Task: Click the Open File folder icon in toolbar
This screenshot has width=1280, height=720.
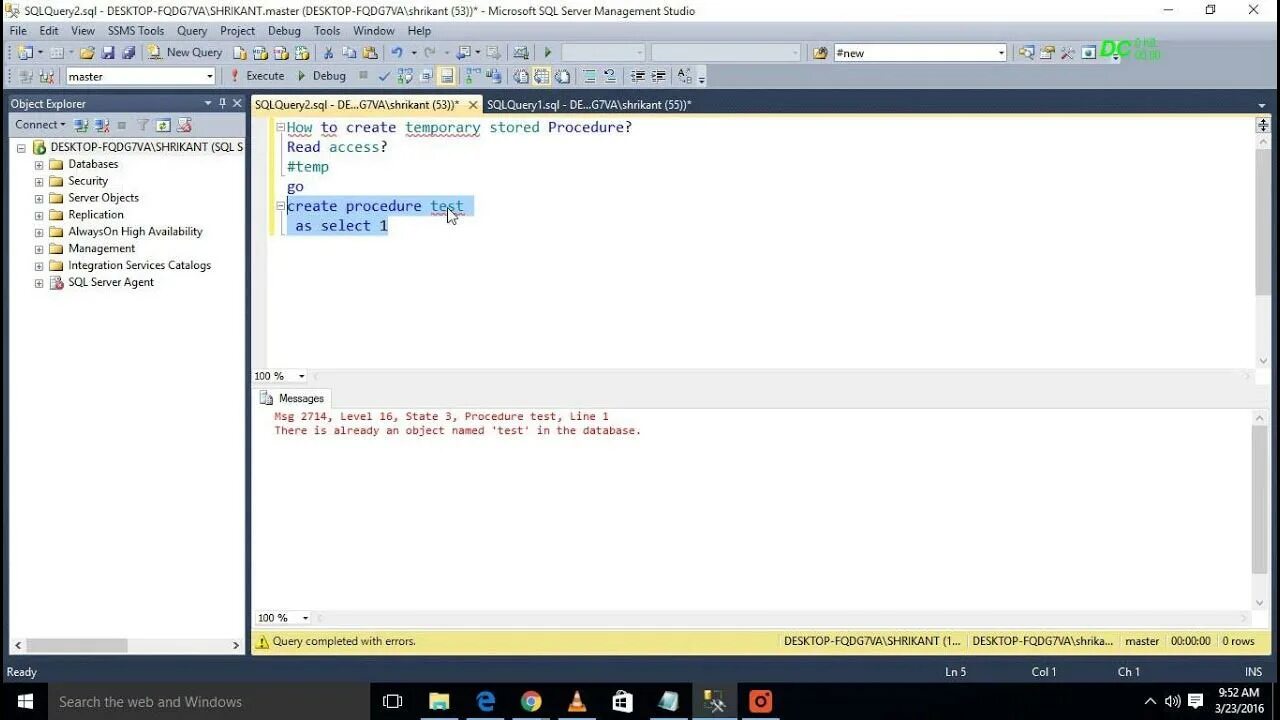Action: pyautogui.click(x=86, y=52)
